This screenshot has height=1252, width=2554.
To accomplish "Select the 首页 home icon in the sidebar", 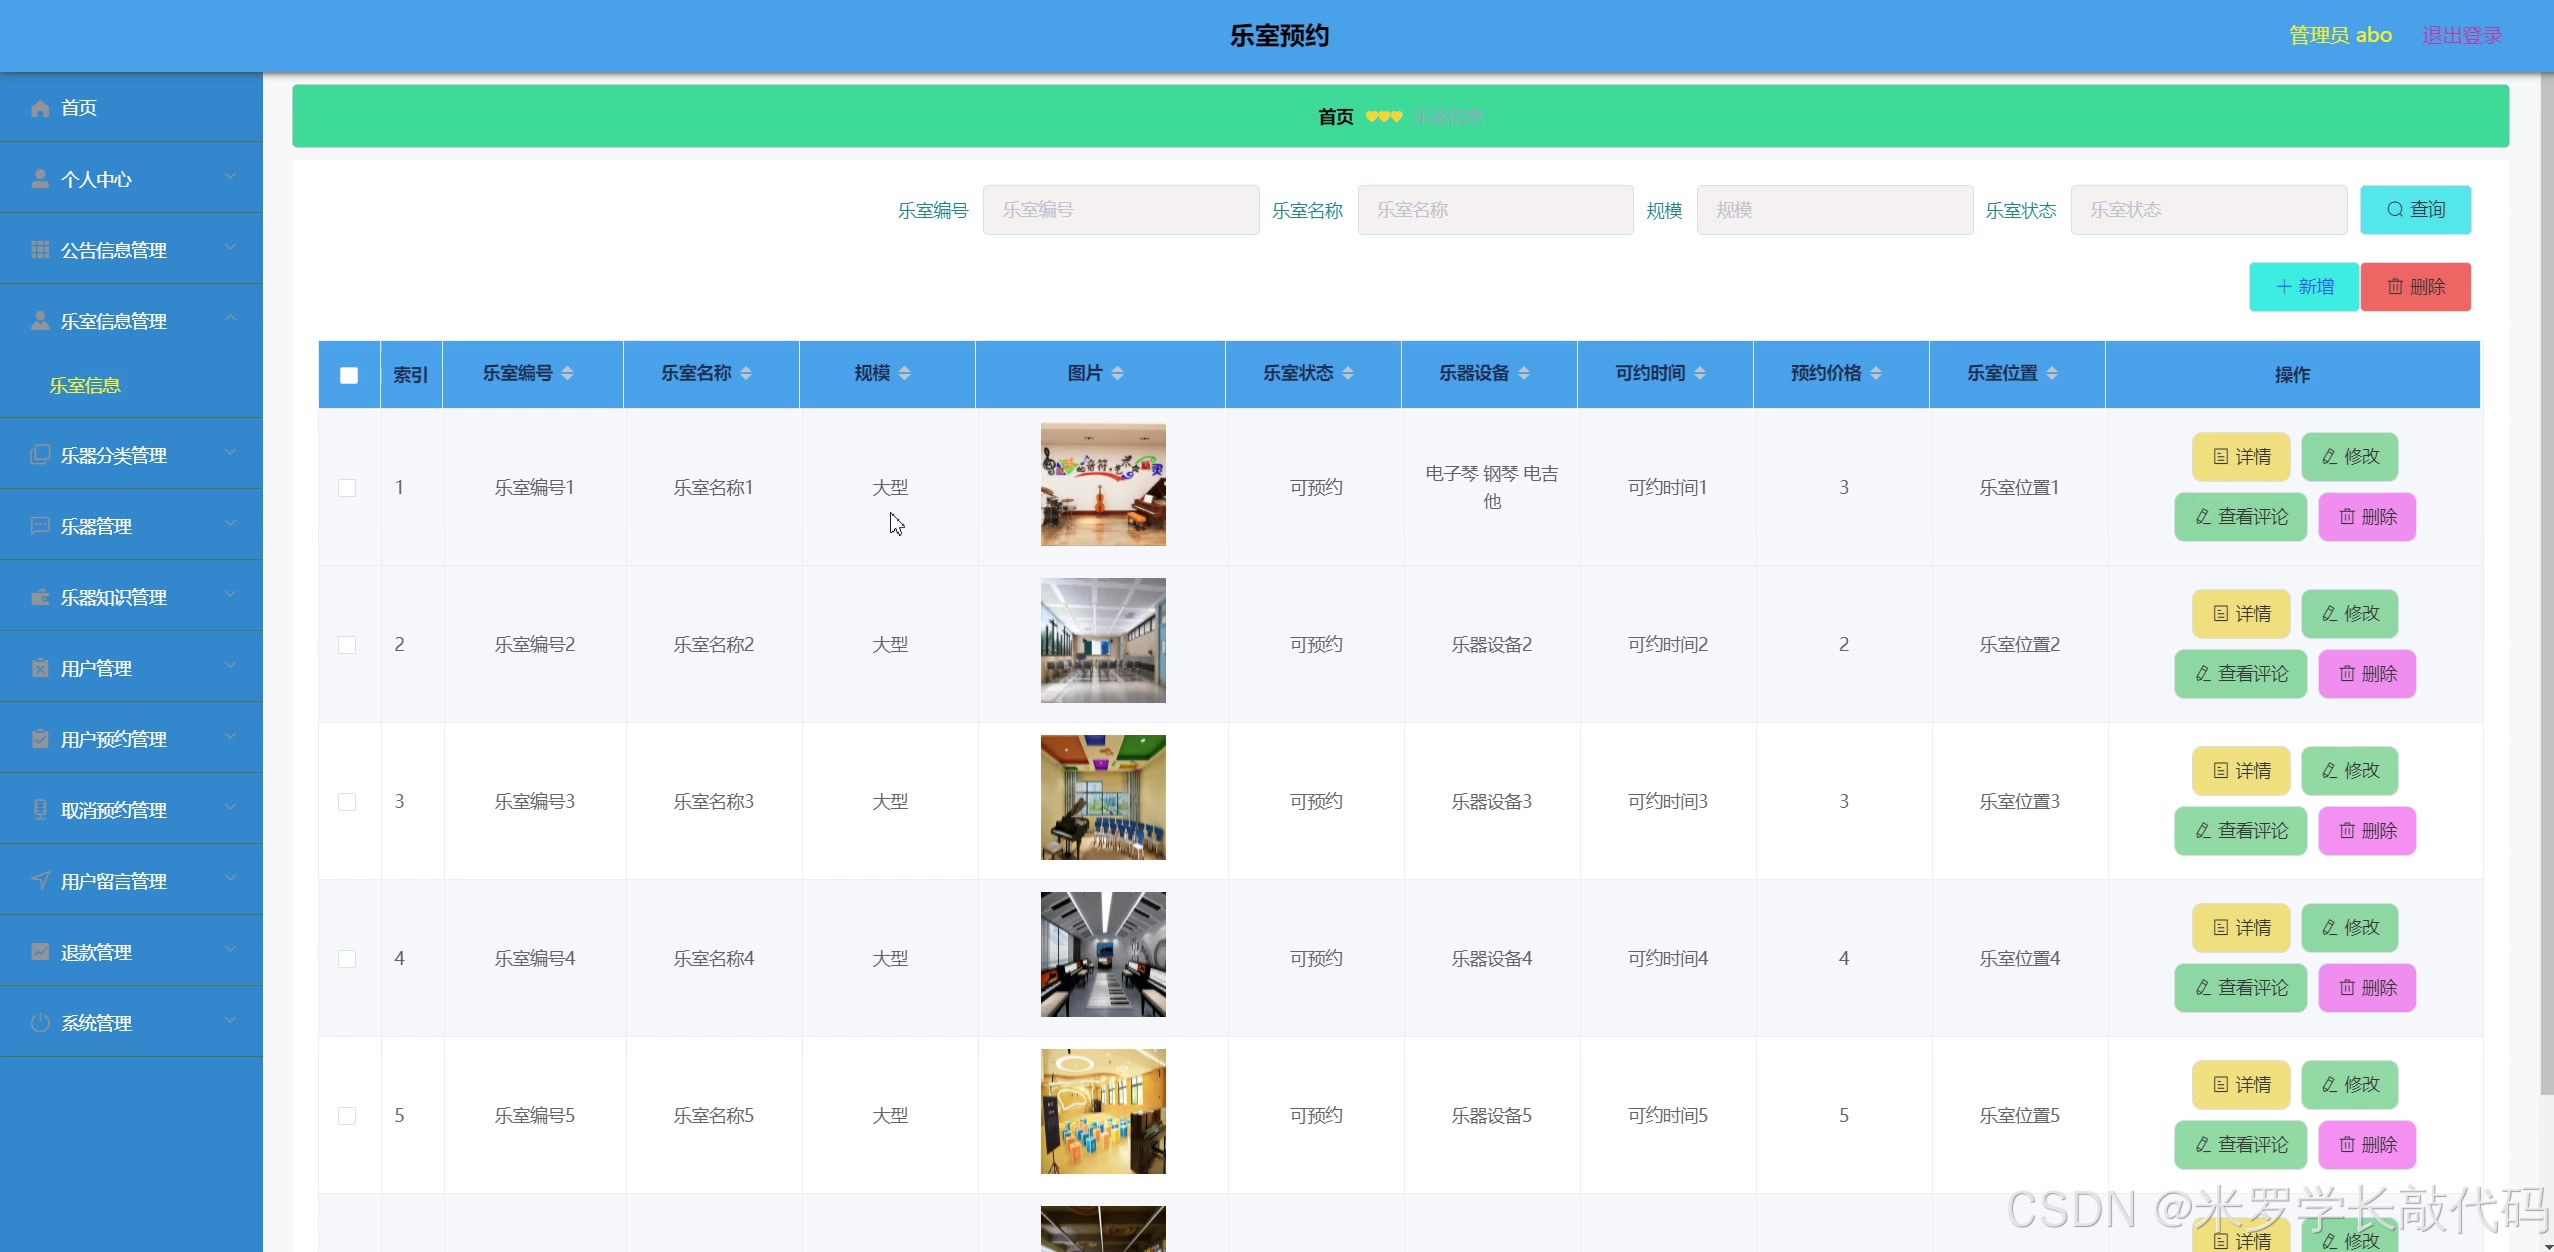I will [x=40, y=107].
